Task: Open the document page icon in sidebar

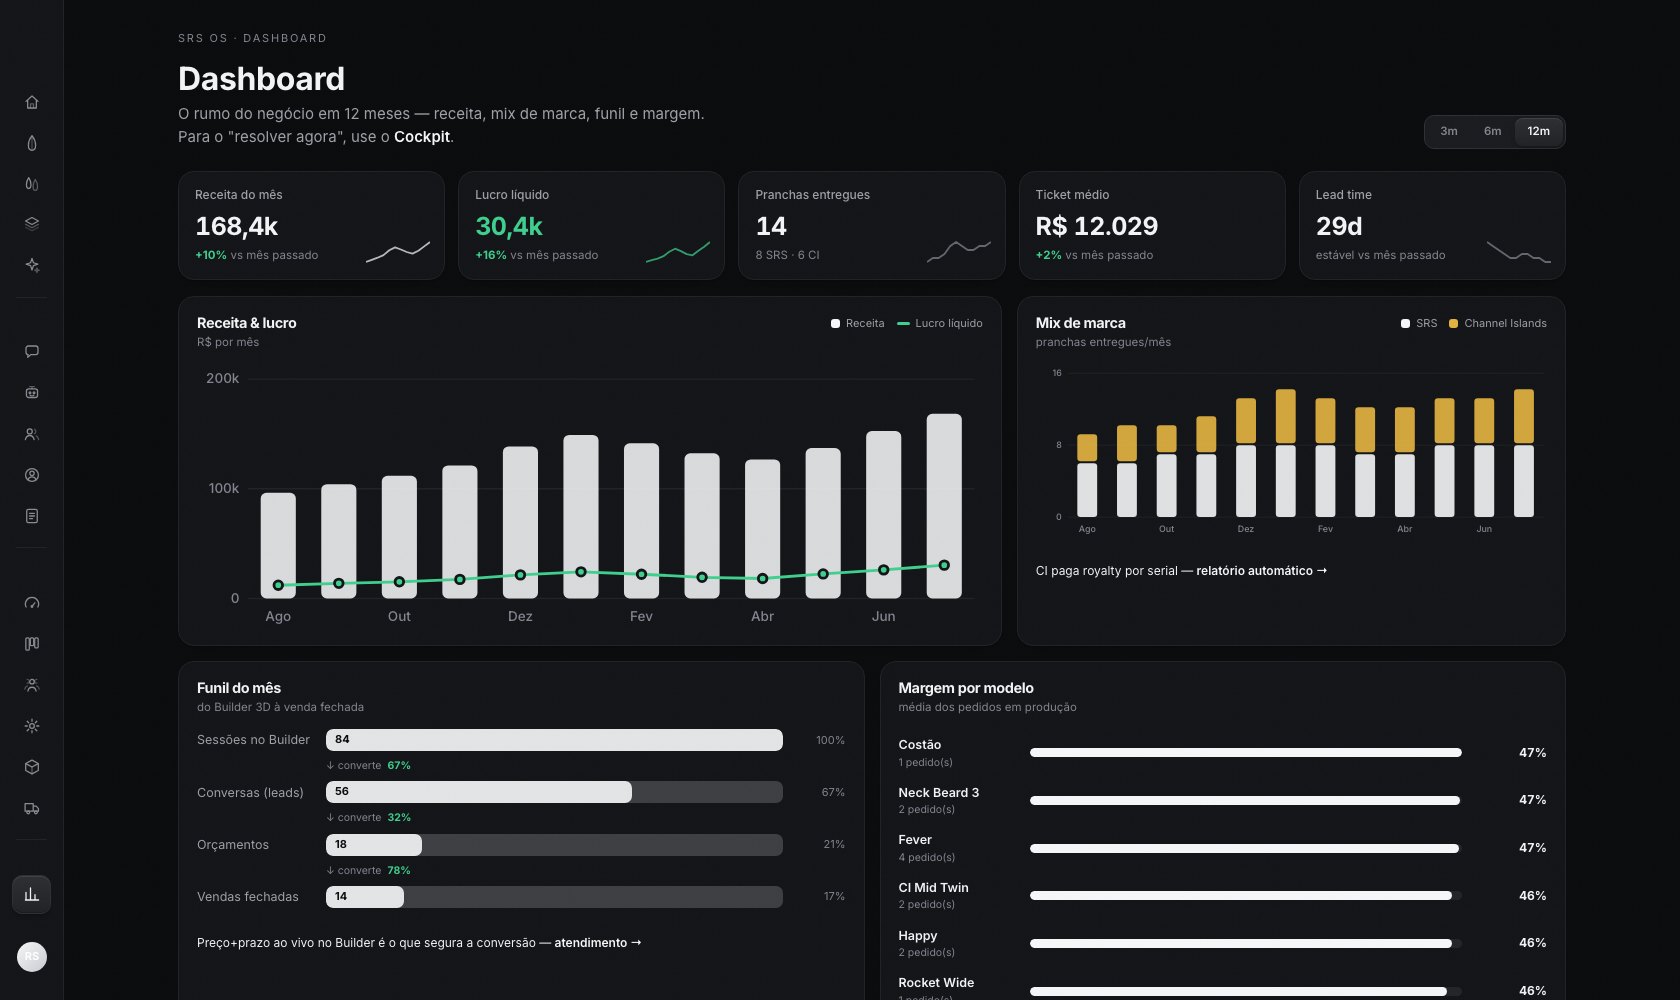Action: pos(32,516)
